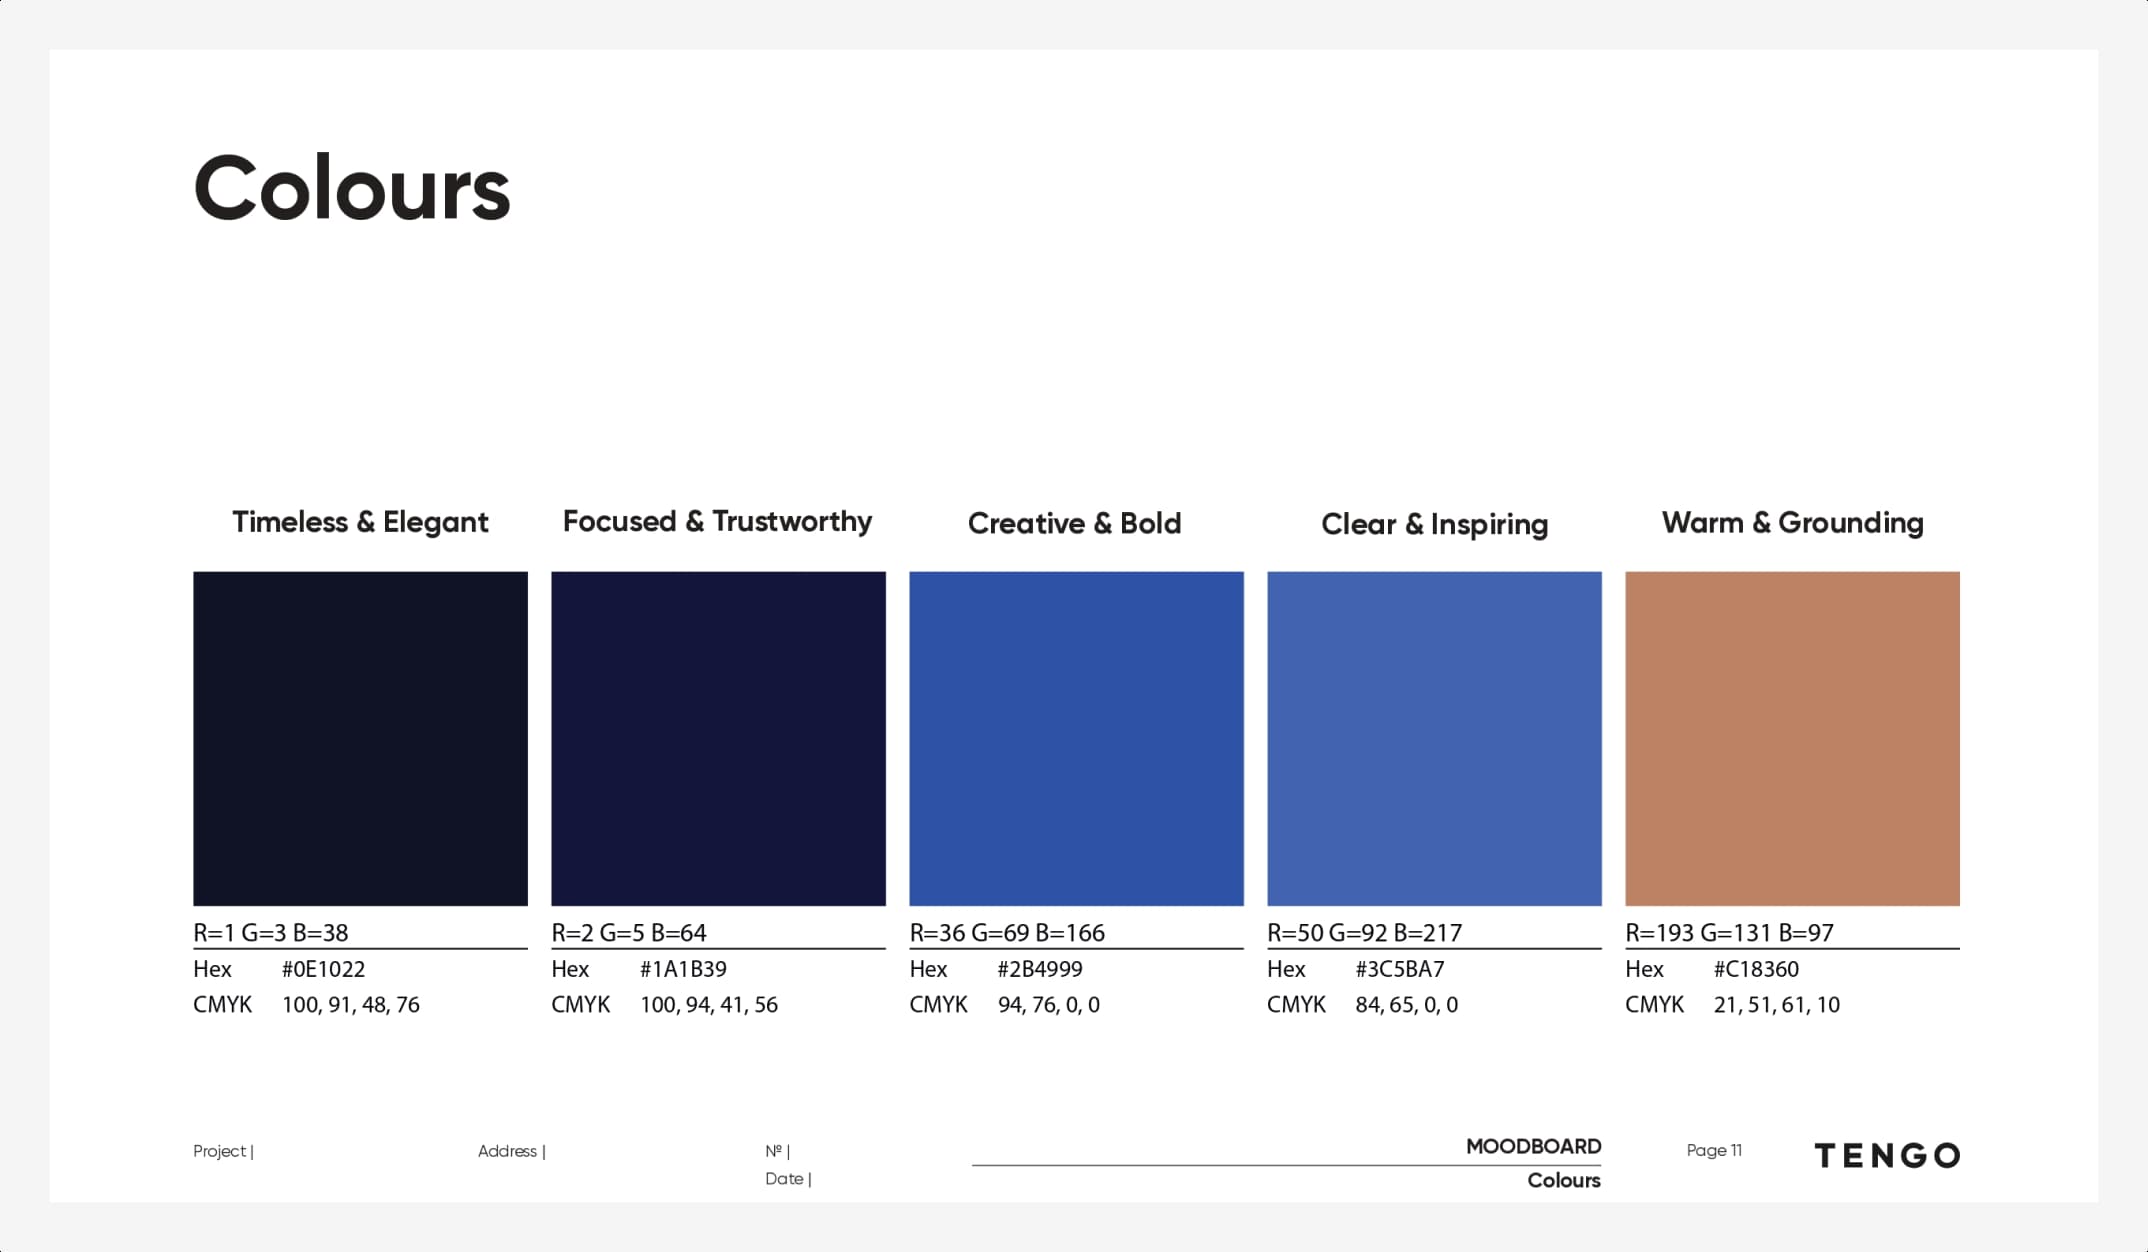Viewport: 2148px width, 1252px height.
Task: Click hex code #C18360
Action: (1755, 969)
